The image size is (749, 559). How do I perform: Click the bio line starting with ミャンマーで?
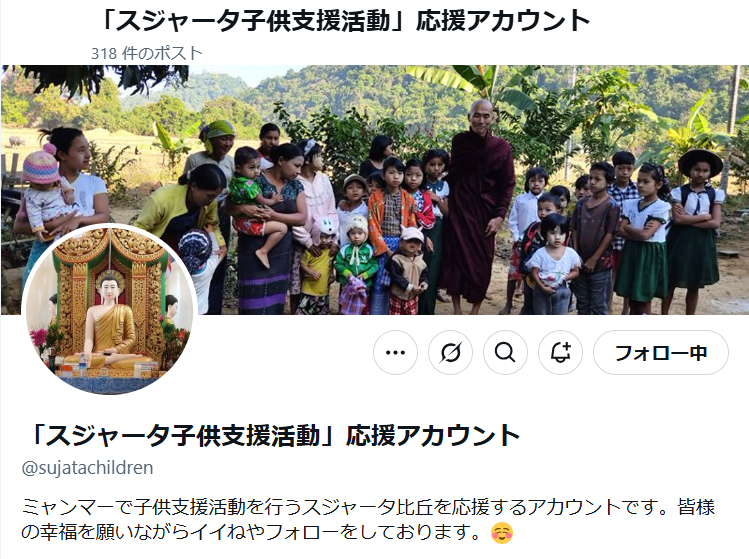[368, 507]
